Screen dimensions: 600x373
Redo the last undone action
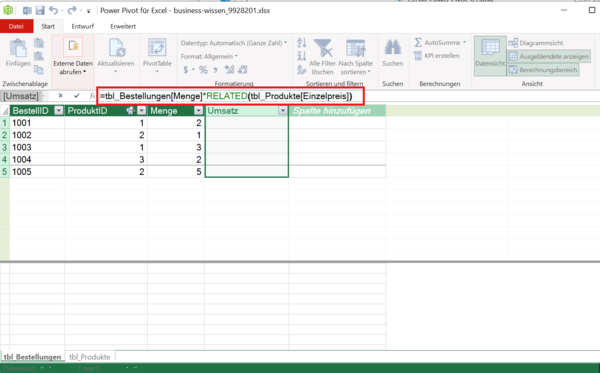72,11
